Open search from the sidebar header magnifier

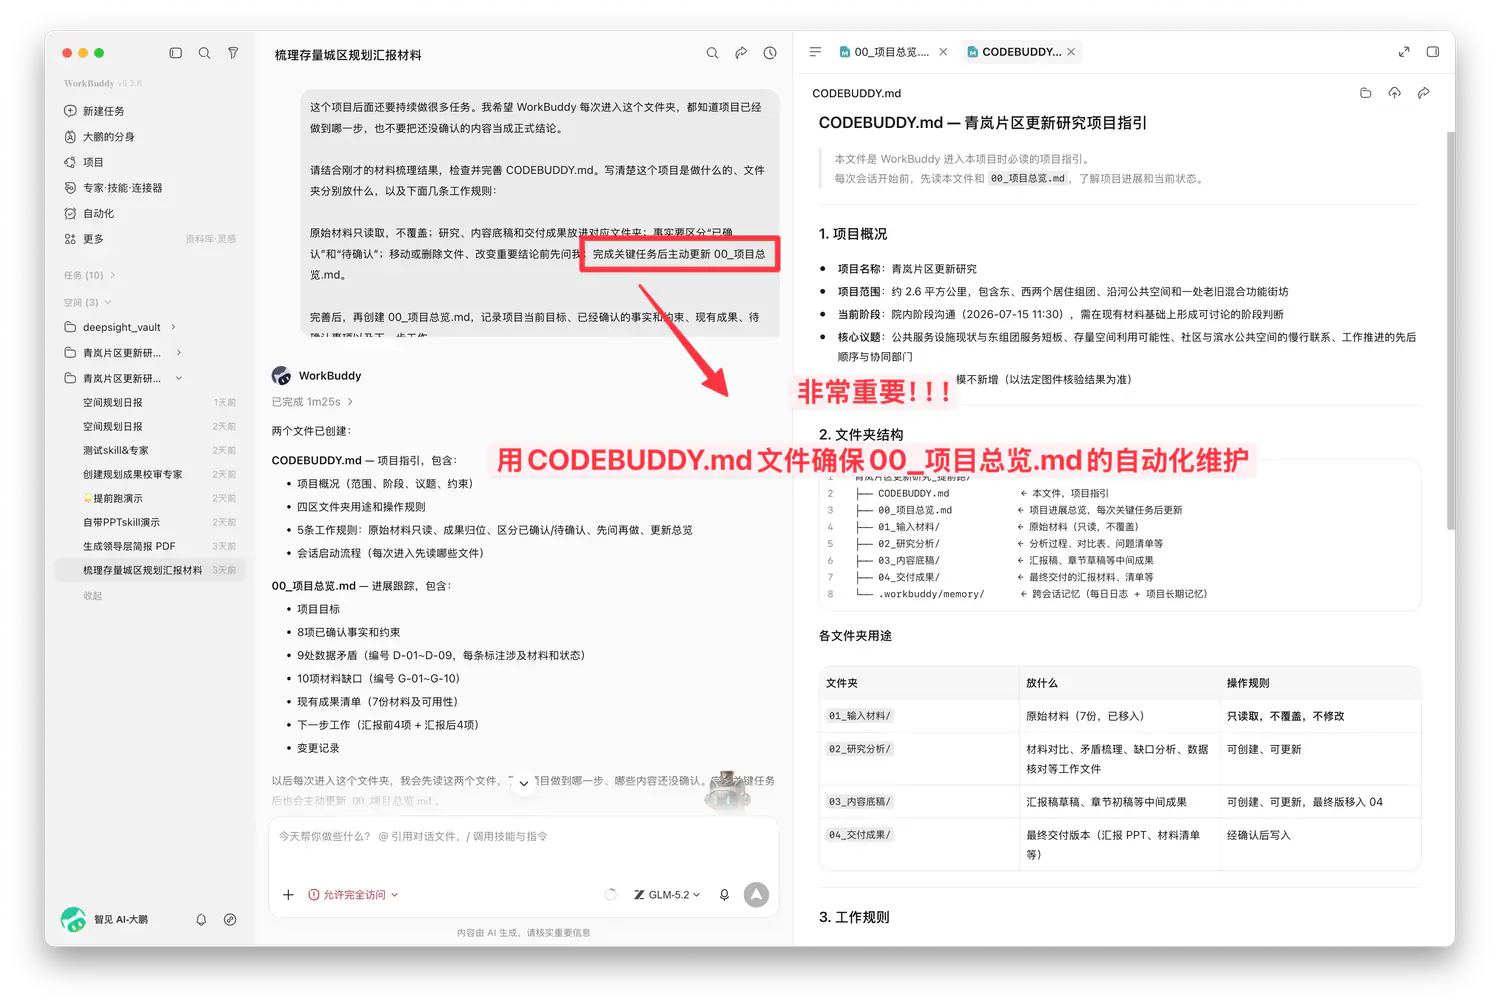(204, 53)
